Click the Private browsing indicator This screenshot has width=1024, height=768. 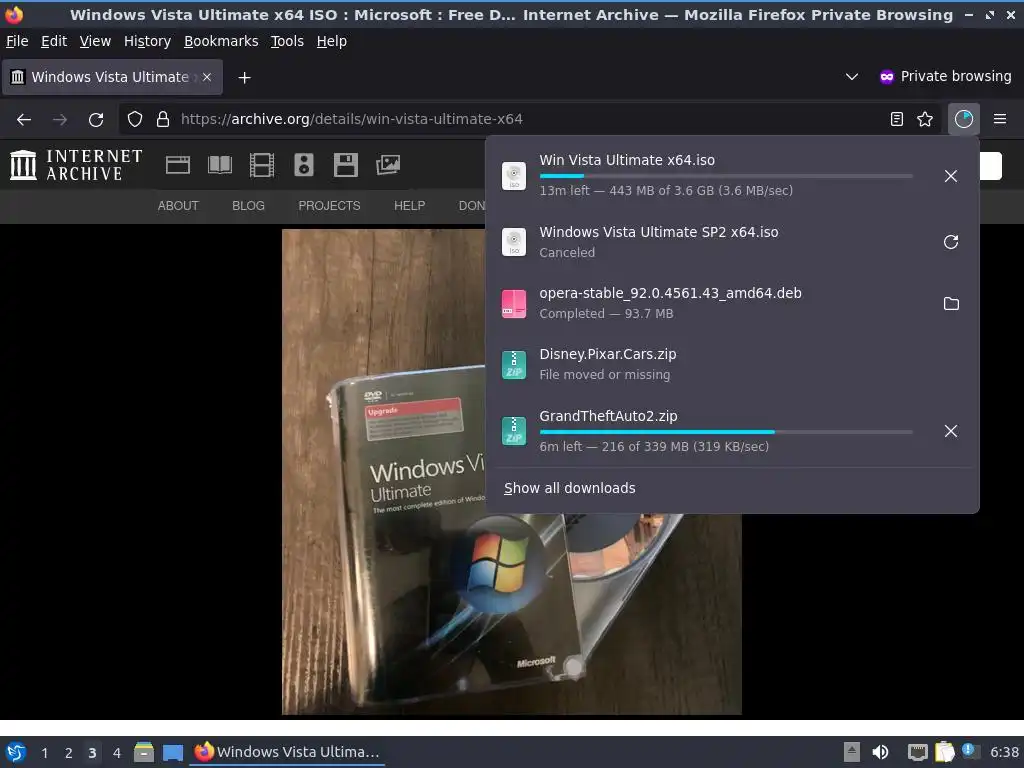click(945, 76)
